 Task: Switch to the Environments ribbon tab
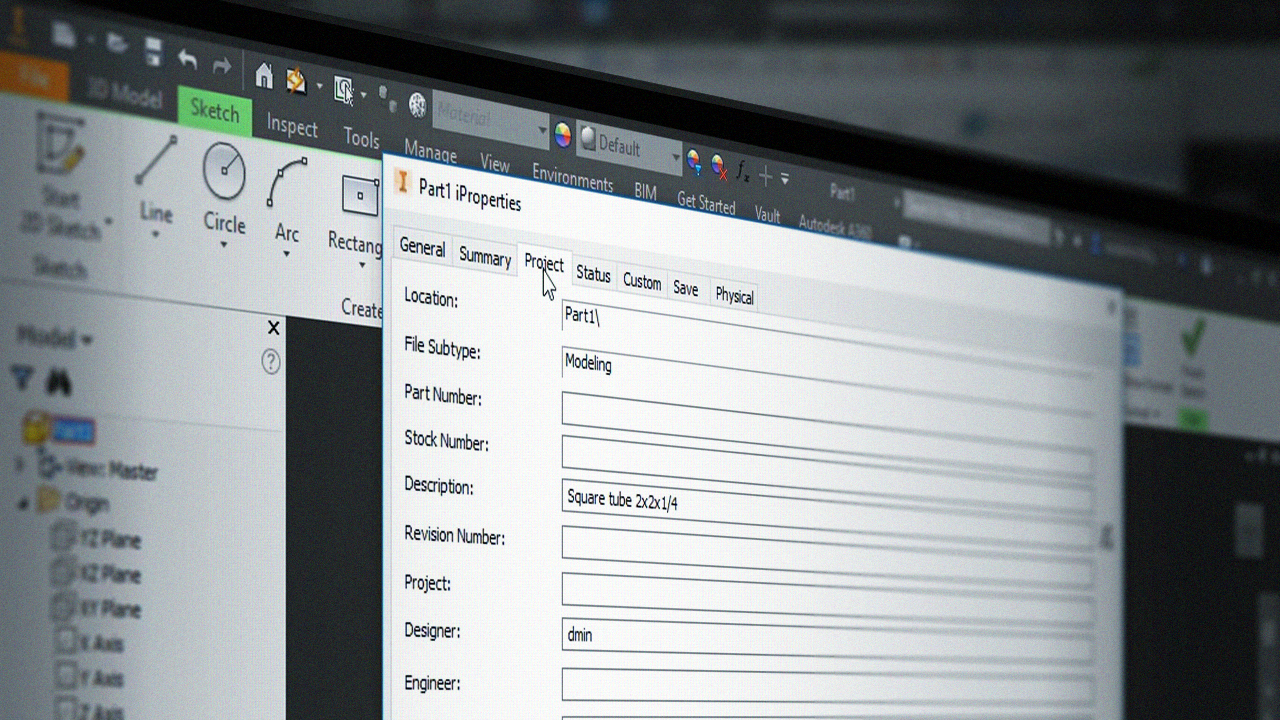point(572,179)
